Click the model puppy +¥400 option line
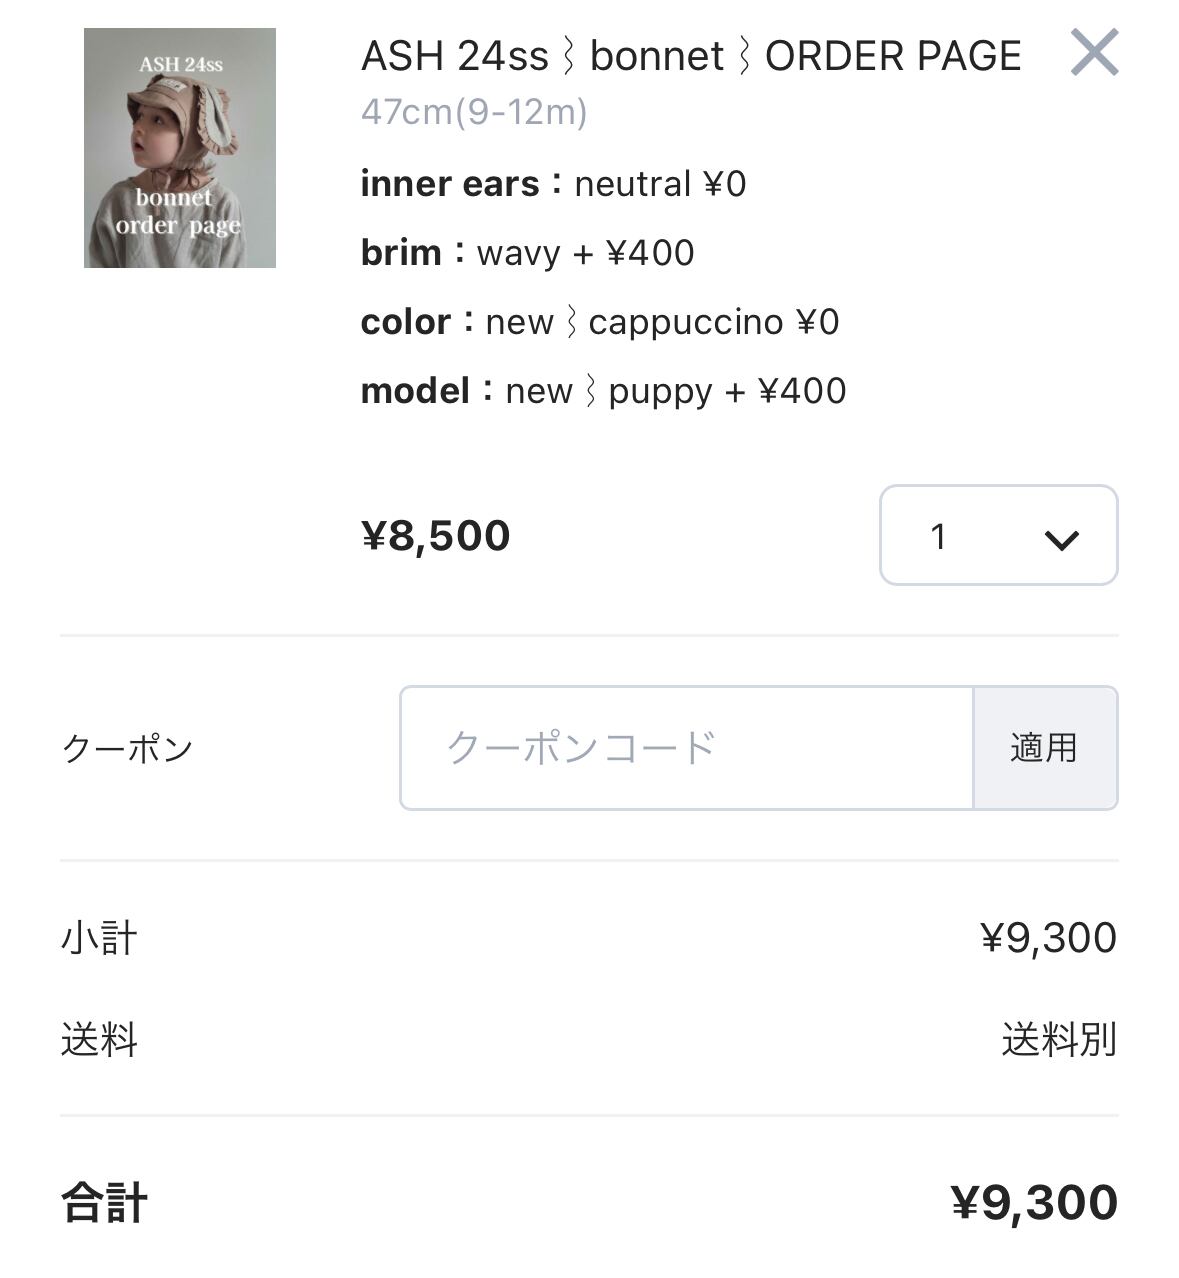The height and width of the screenshot is (1278, 1179). [x=603, y=391]
